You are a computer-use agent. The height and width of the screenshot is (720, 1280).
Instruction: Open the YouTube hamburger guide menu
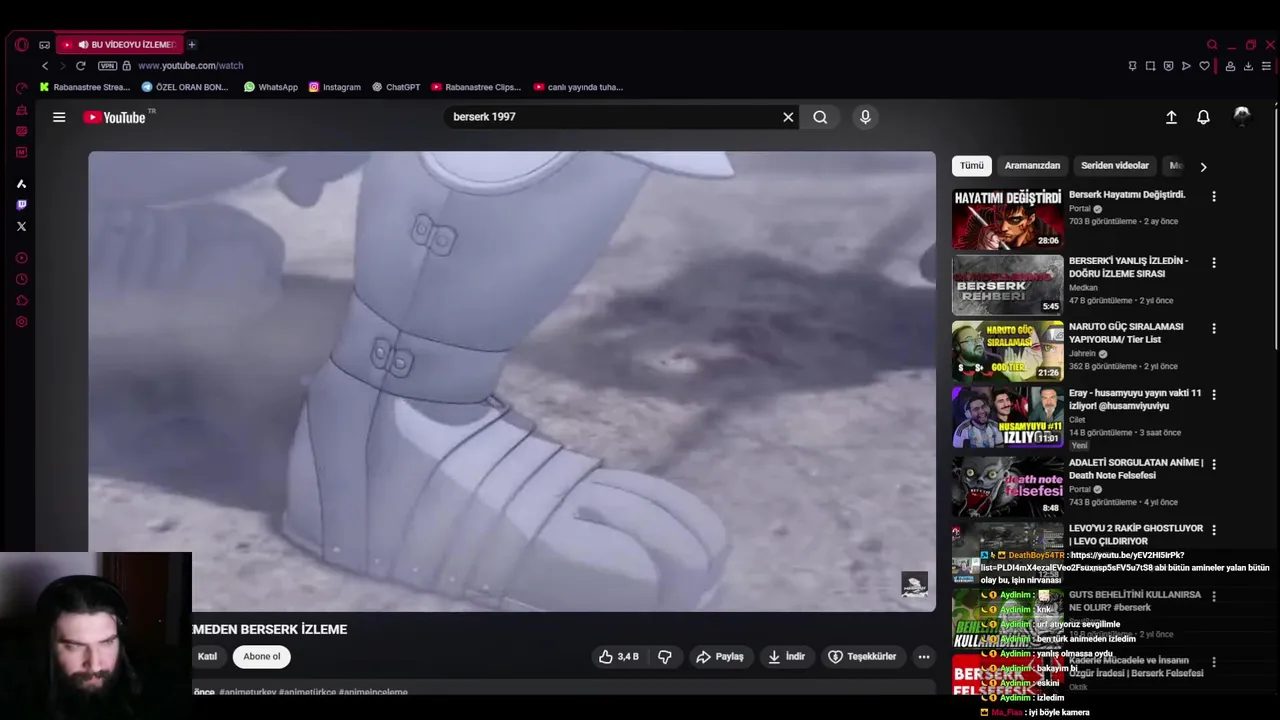(x=59, y=117)
